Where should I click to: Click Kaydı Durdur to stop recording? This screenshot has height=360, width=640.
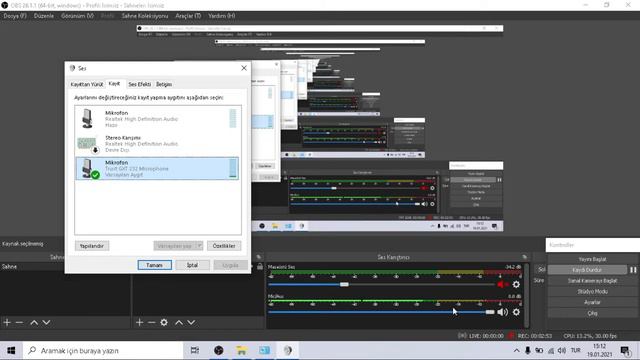pyautogui.click(x=587, y=270)
